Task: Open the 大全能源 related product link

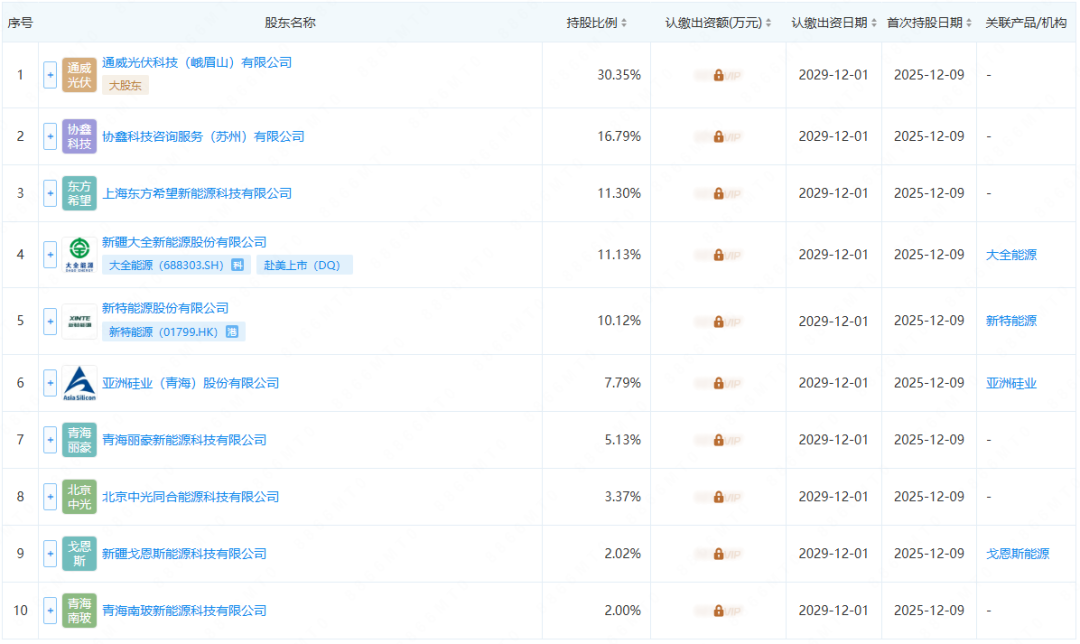Action: tap(1010, 254)
